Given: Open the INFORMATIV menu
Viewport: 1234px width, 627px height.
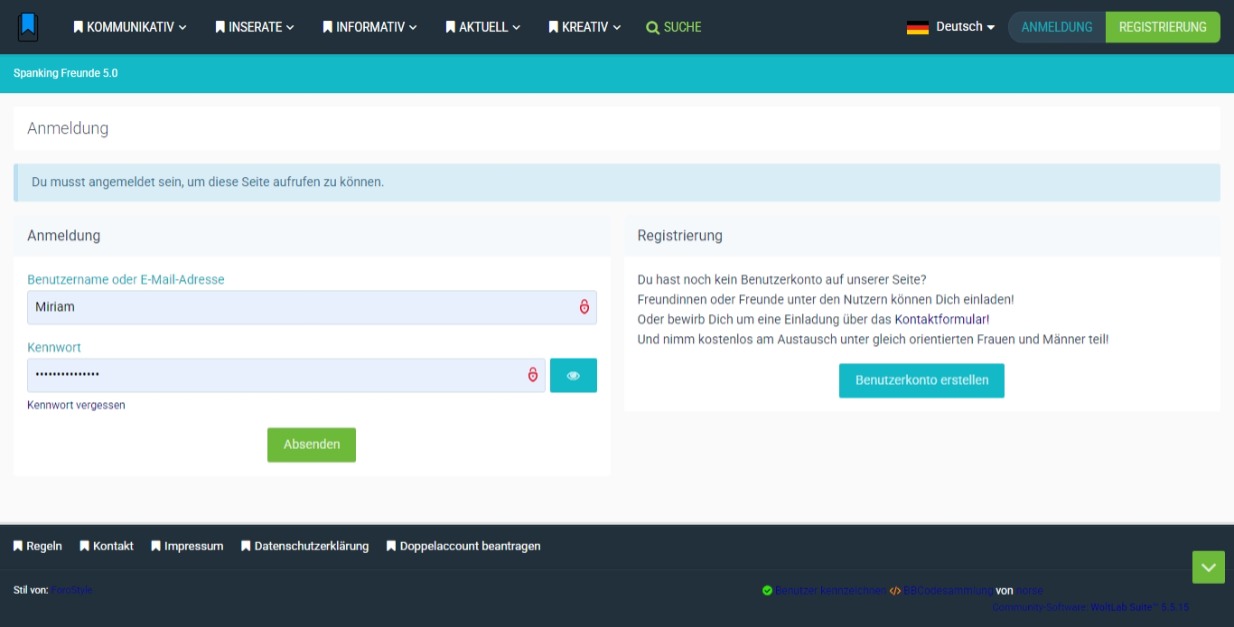Looking at the screenshot, I should point(369,27).
